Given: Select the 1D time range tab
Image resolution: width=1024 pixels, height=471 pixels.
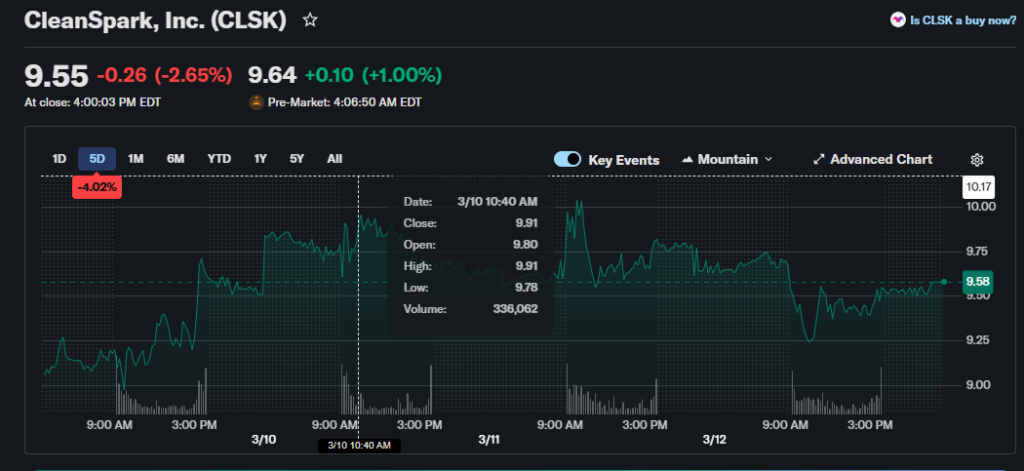Looking at the screenshot, I should coord(59,158).
